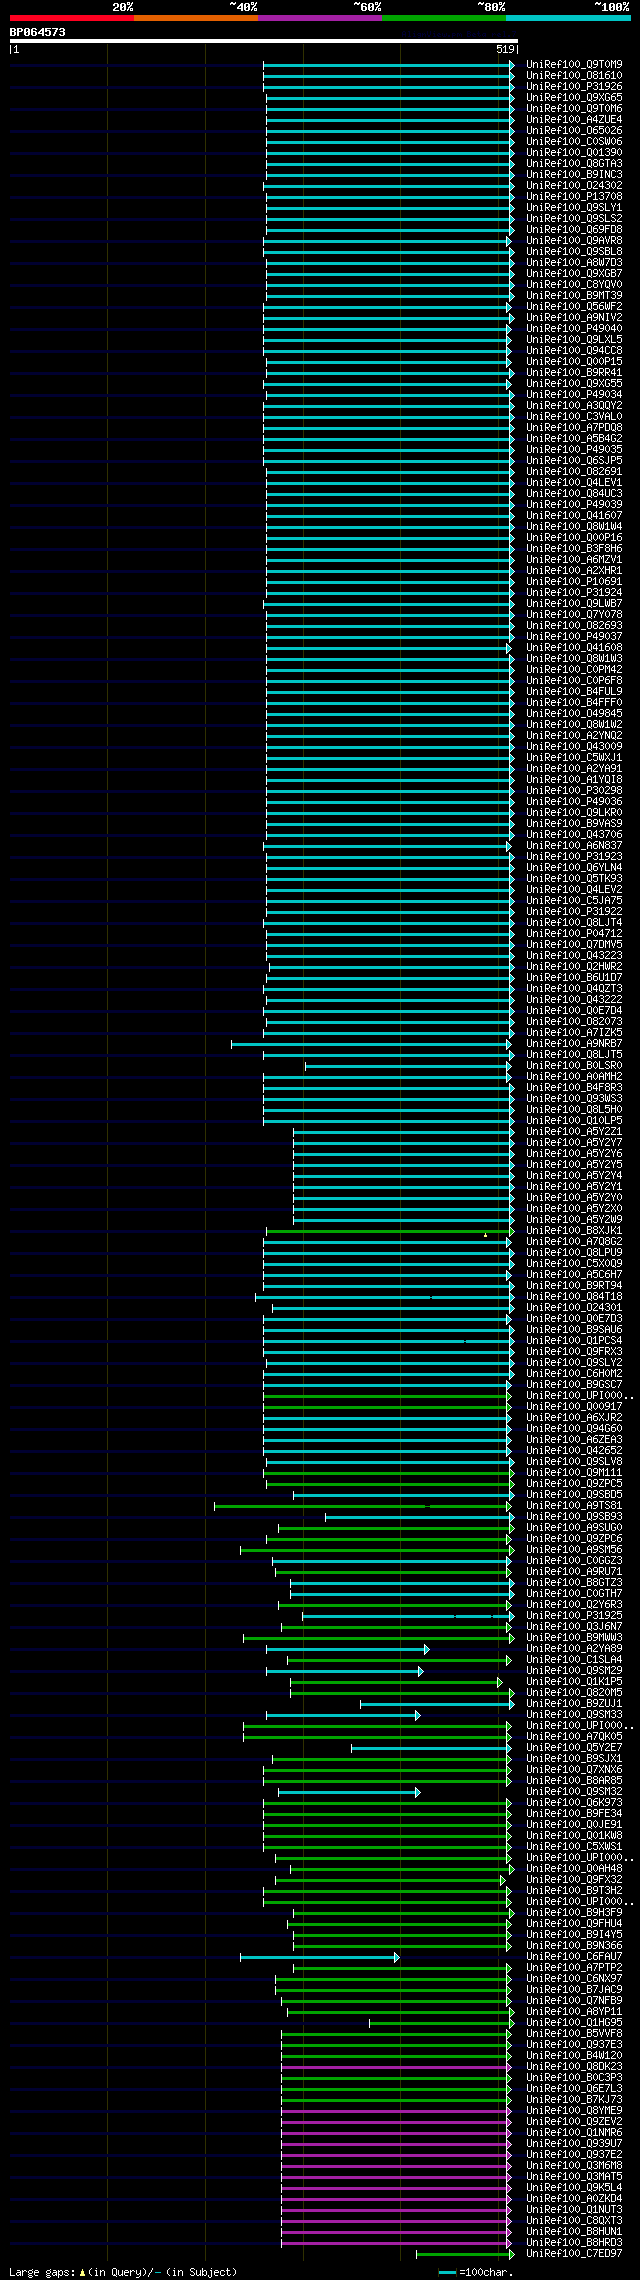The image size is (640, 2280).
Task: Click the white query sequence ruler bar
Action: click(x=263, y=41)
